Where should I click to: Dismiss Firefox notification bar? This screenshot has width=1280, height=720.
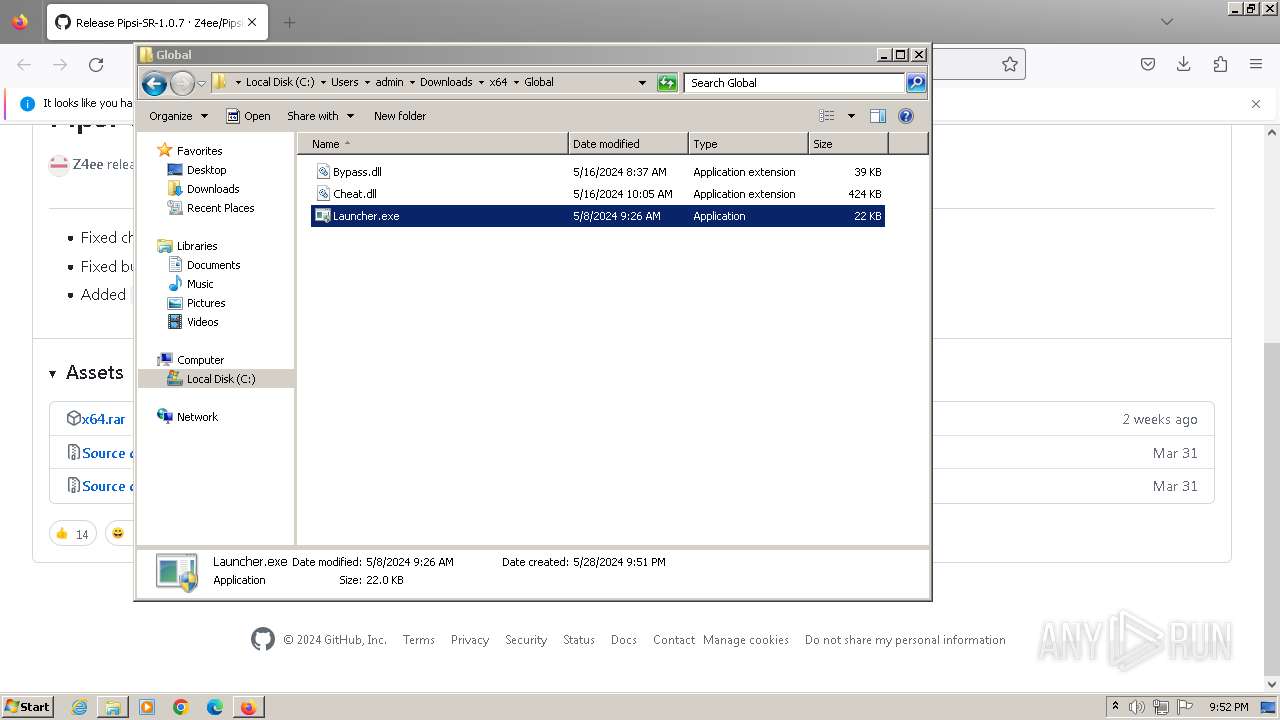tap(1256, 104)
